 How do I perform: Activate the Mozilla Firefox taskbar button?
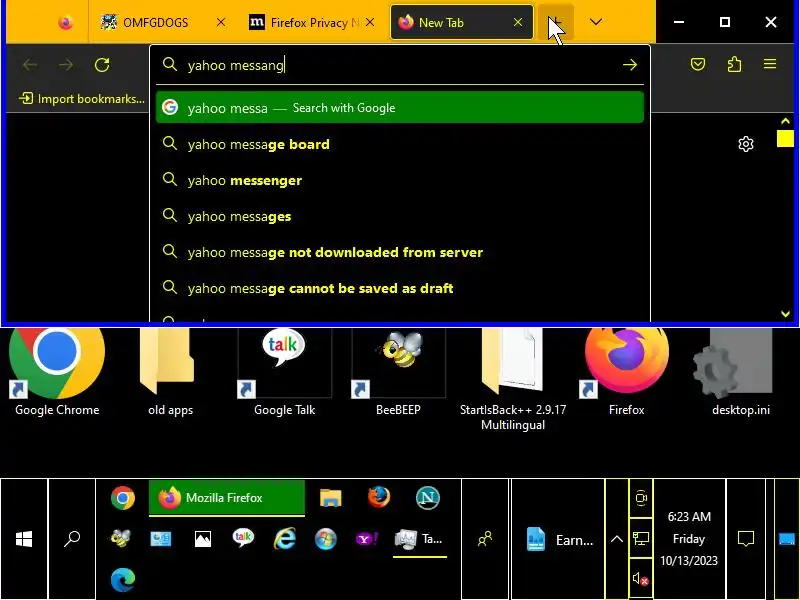(x=227, y=498)
